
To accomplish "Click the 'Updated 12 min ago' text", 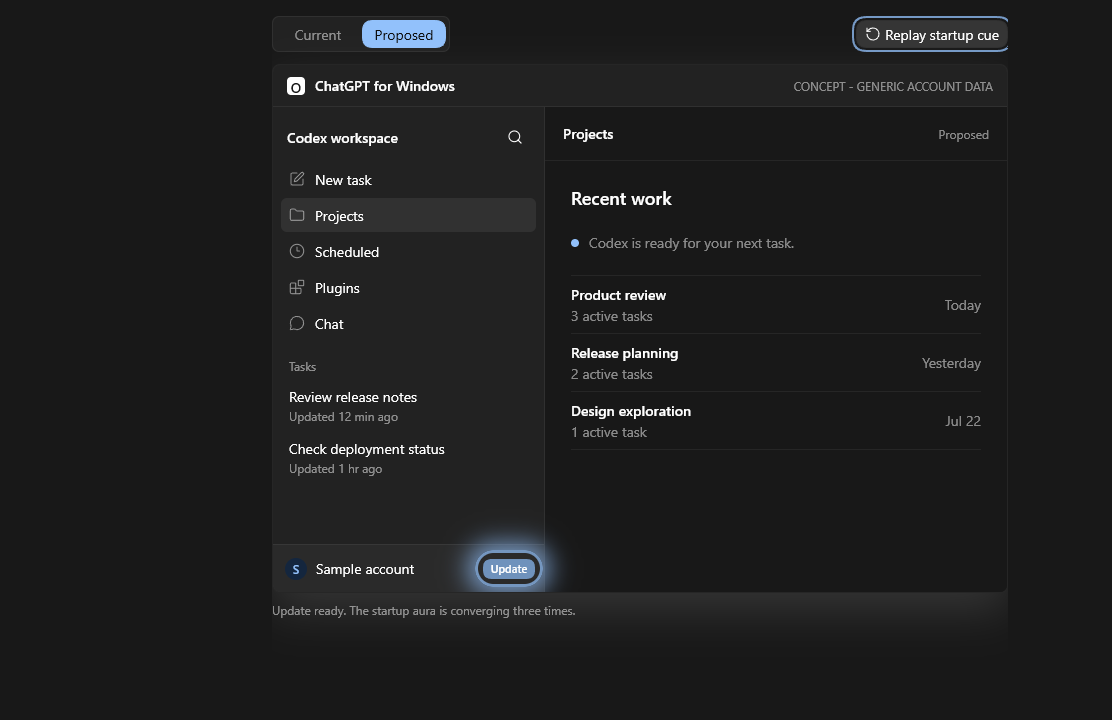I will point(343,417).
